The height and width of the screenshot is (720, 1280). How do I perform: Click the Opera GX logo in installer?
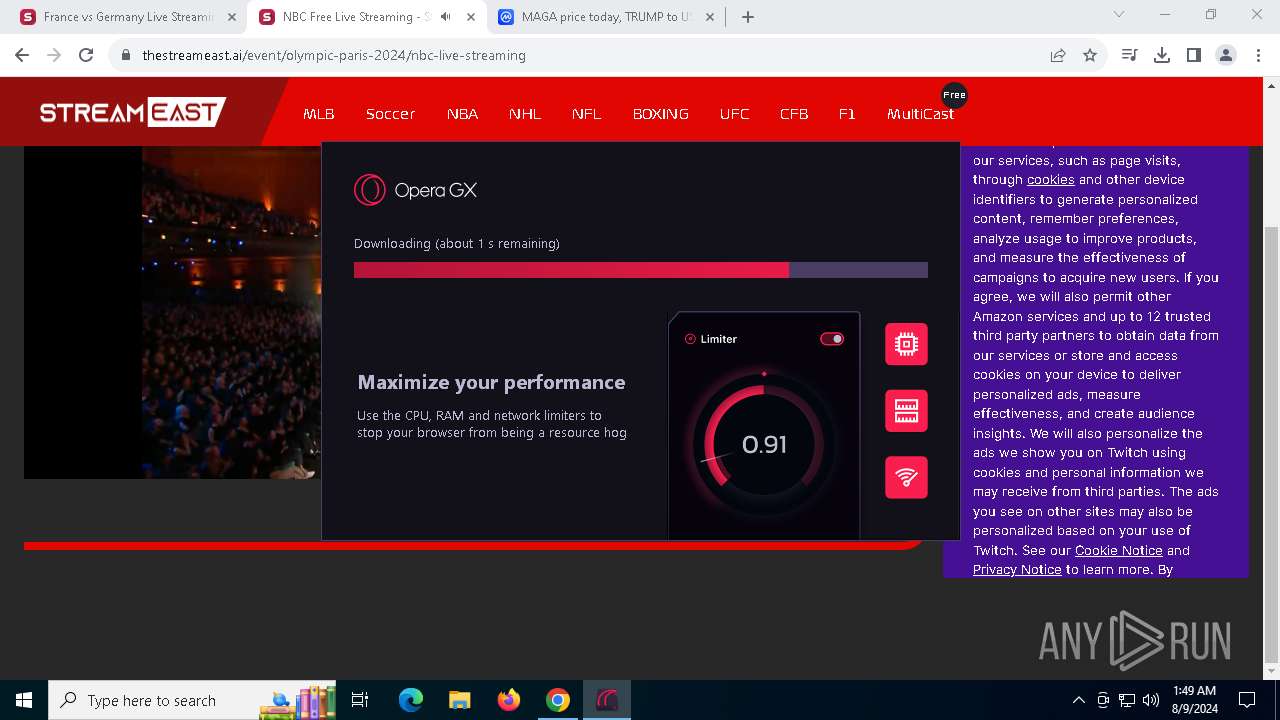(416, 190)
